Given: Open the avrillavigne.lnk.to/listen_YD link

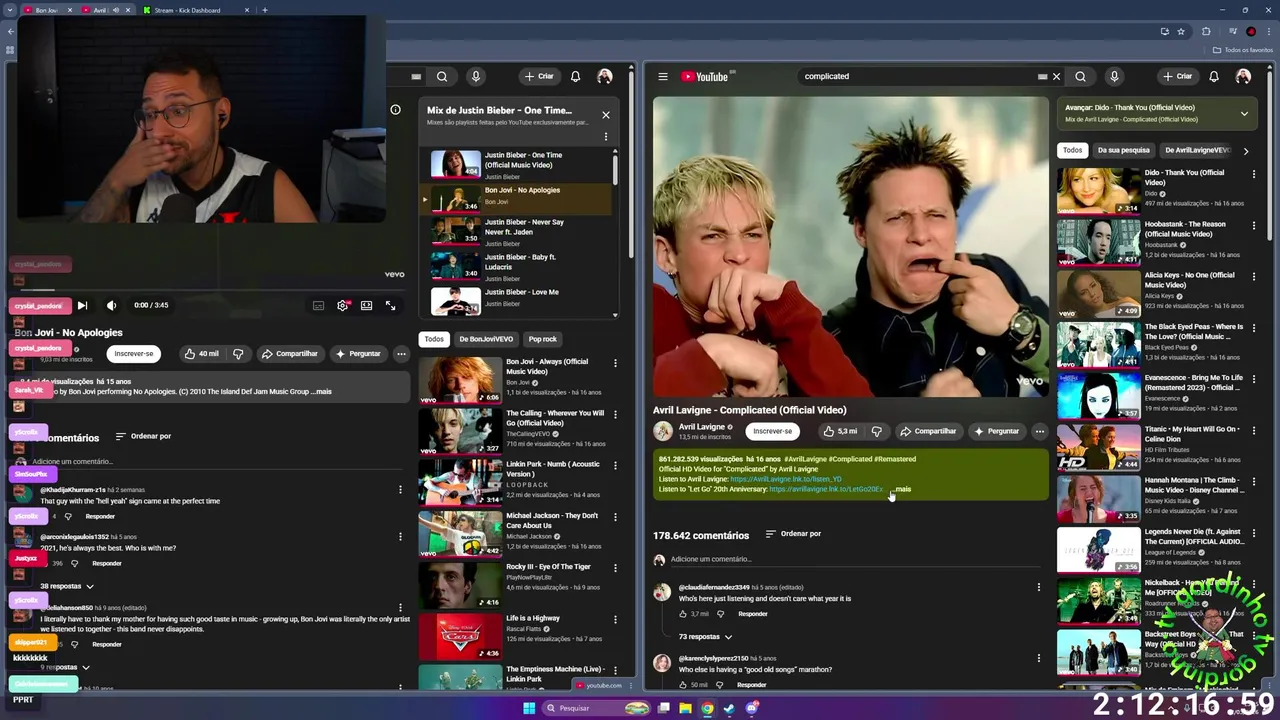Looking at the screenshot, I should pos(786,479).
